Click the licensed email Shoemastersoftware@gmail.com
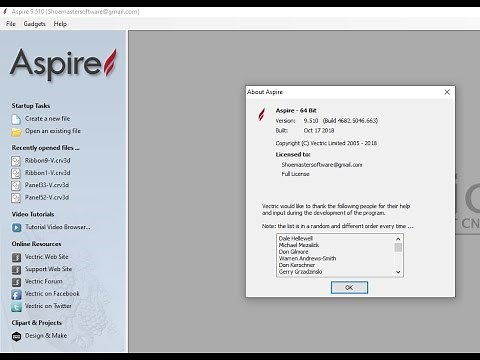This screenshot has width=480, height=360. 322,165
